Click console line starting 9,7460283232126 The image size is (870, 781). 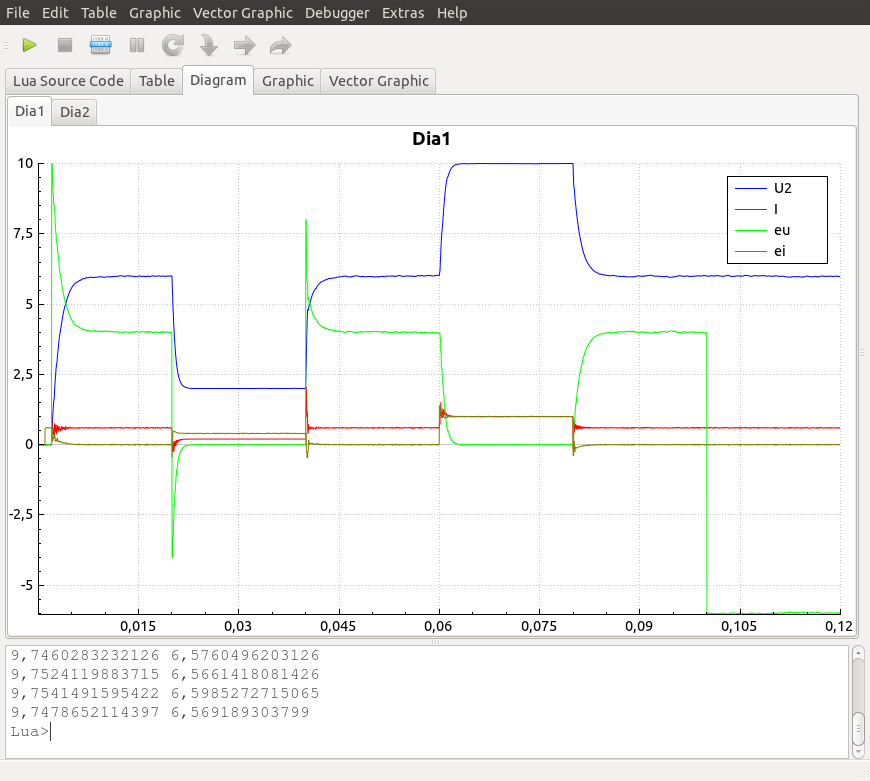pyautogui.click(x=165, y=656)
